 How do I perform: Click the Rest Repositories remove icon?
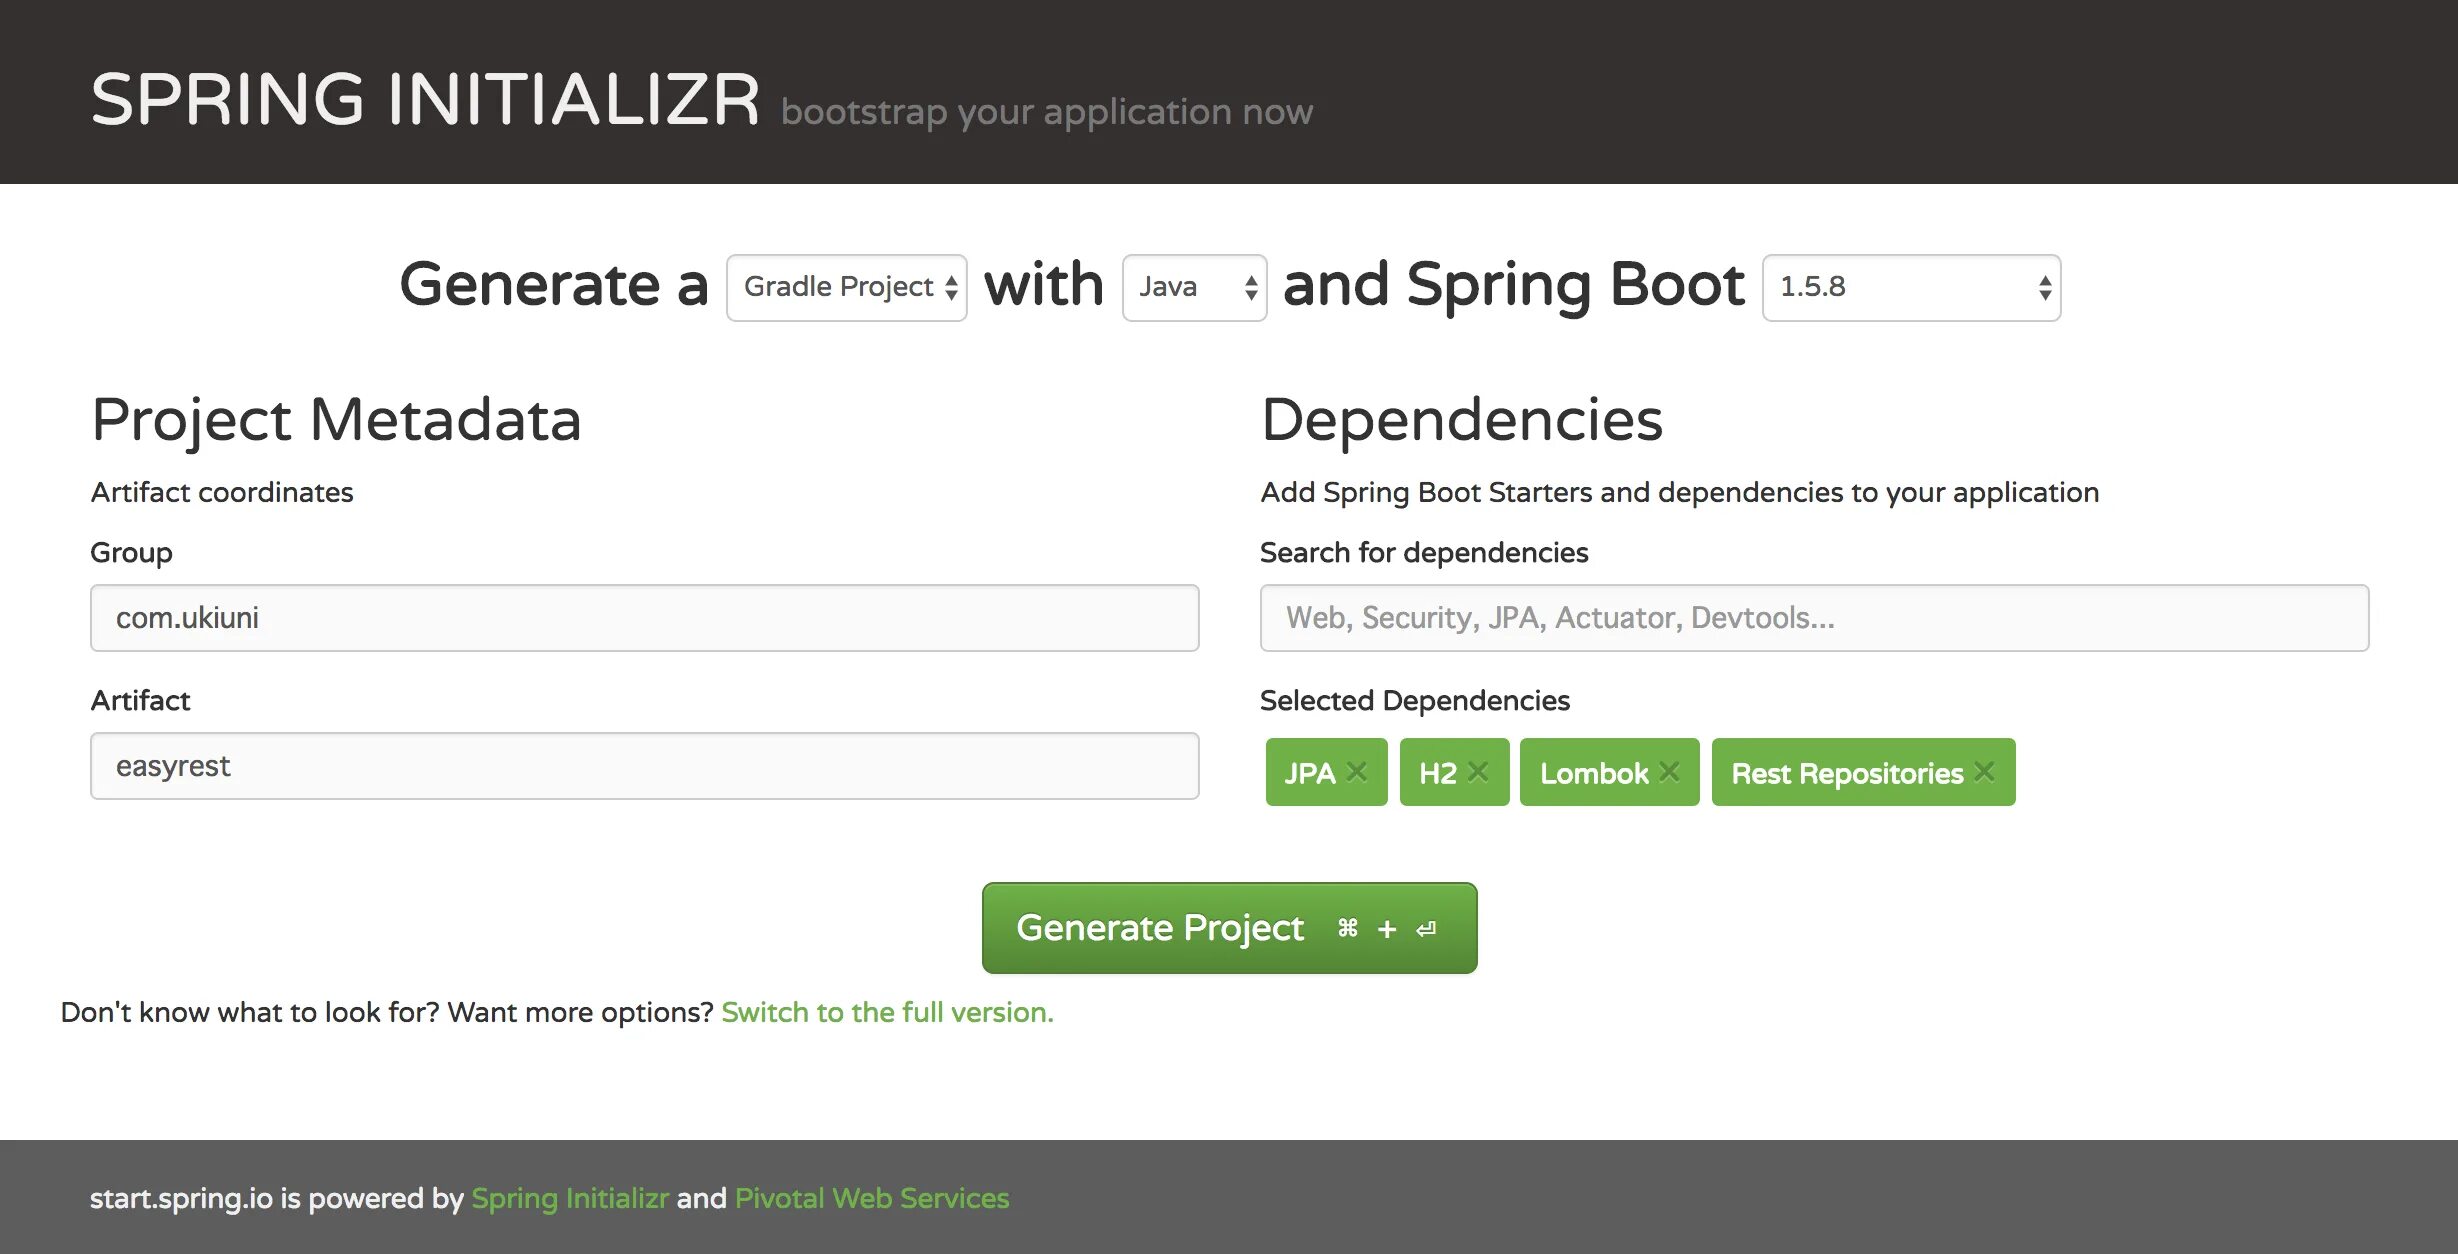pyautogui.click(x=1988, y=773)
